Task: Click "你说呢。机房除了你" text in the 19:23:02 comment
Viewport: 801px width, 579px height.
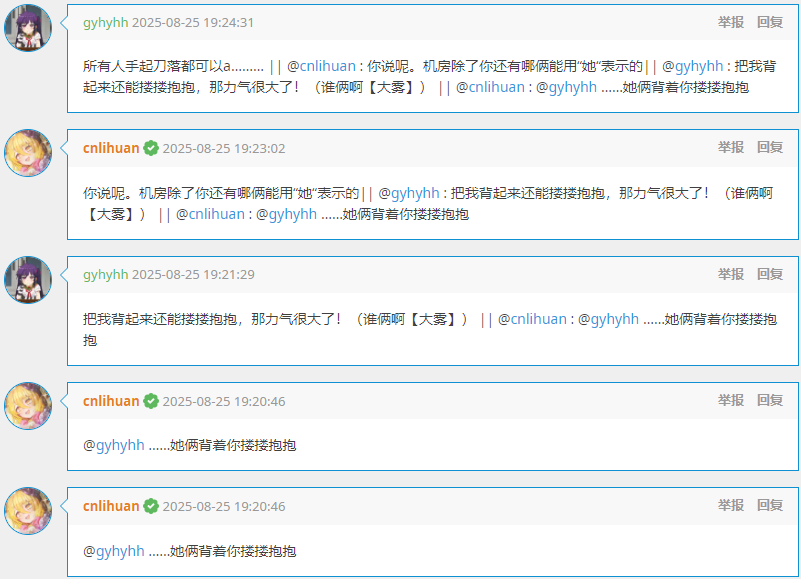Action: [x=146, y=193]
